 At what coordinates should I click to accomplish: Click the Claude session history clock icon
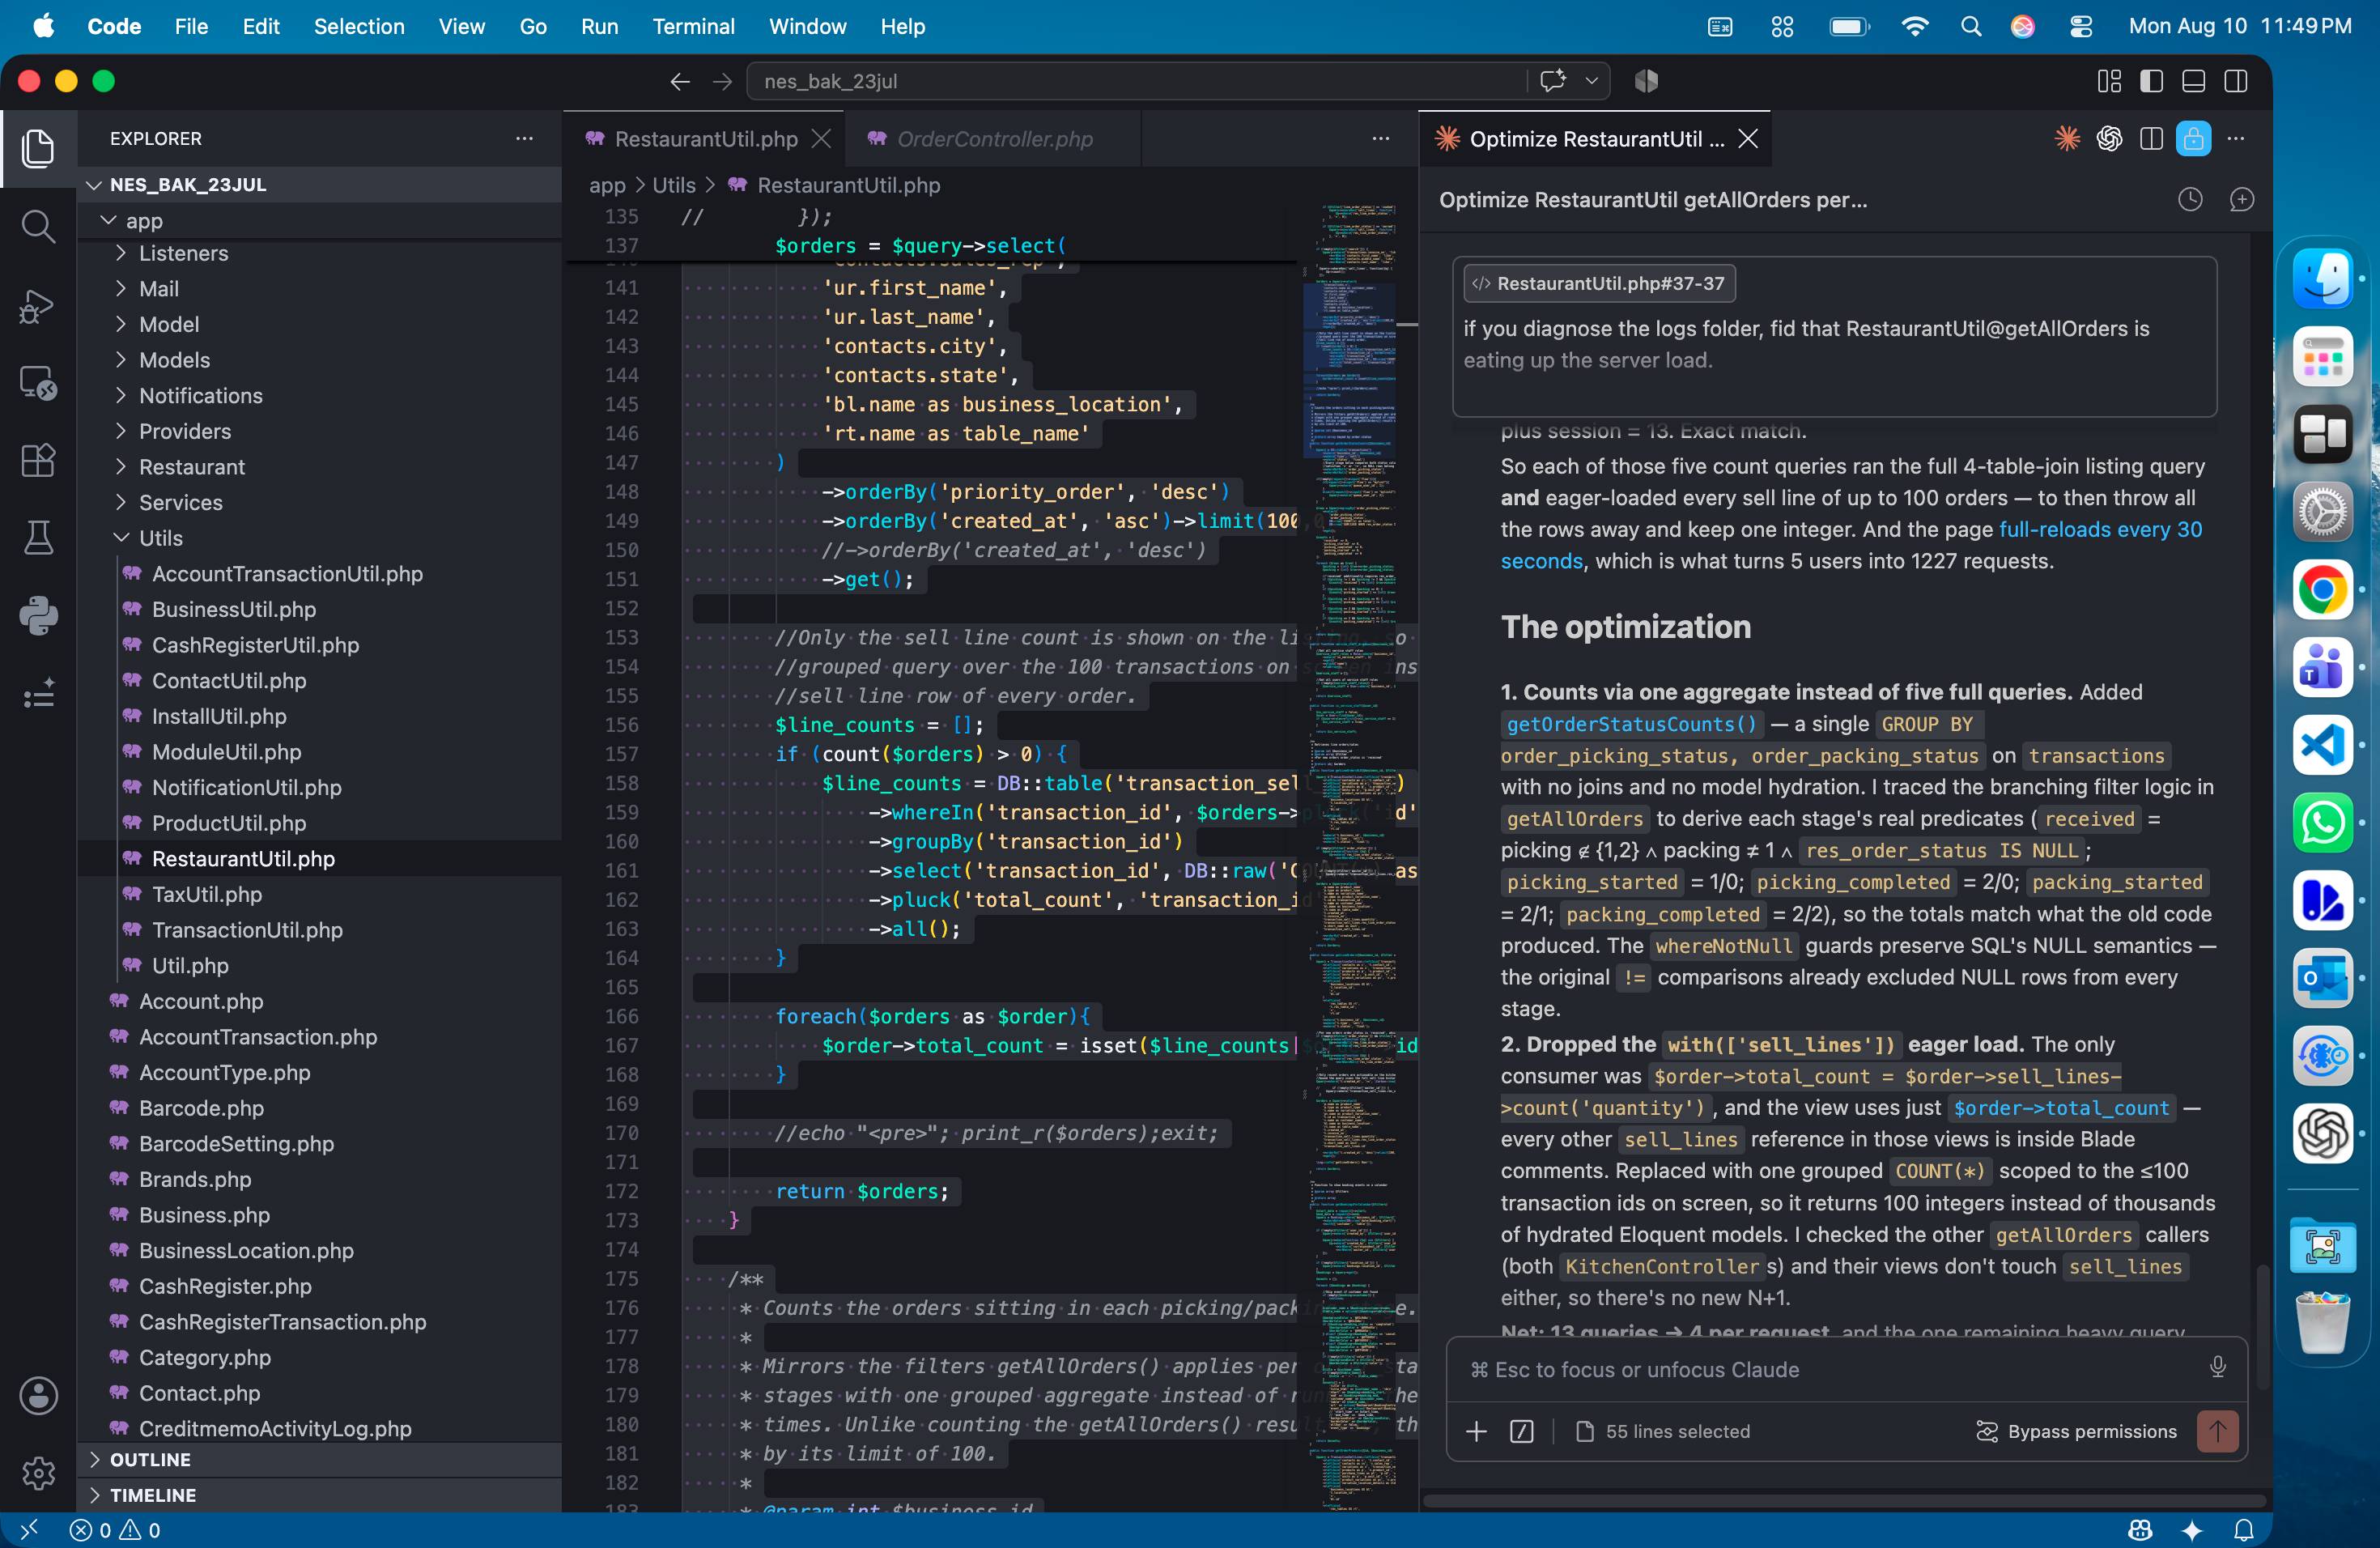2190,200
